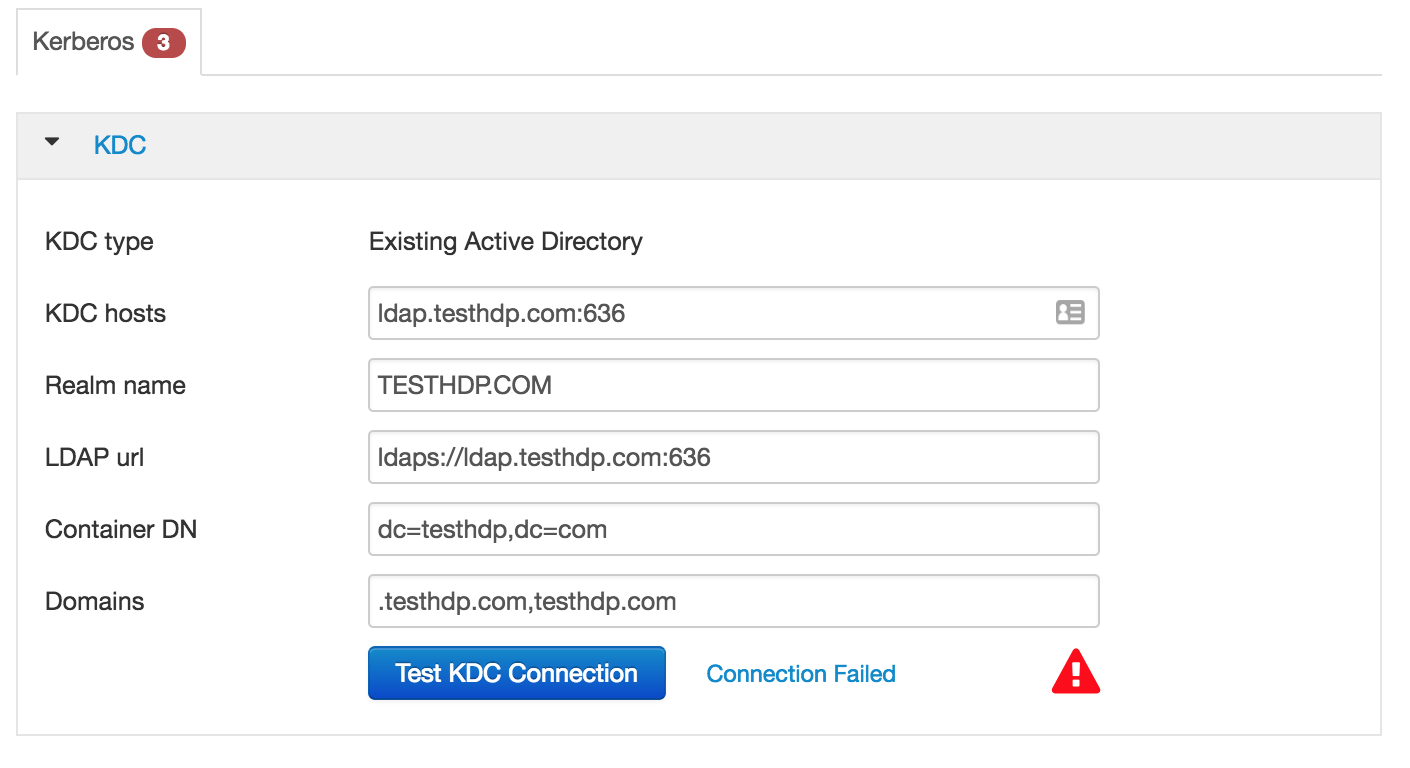Click the Existing Active Directory value text

click(505, 241)
